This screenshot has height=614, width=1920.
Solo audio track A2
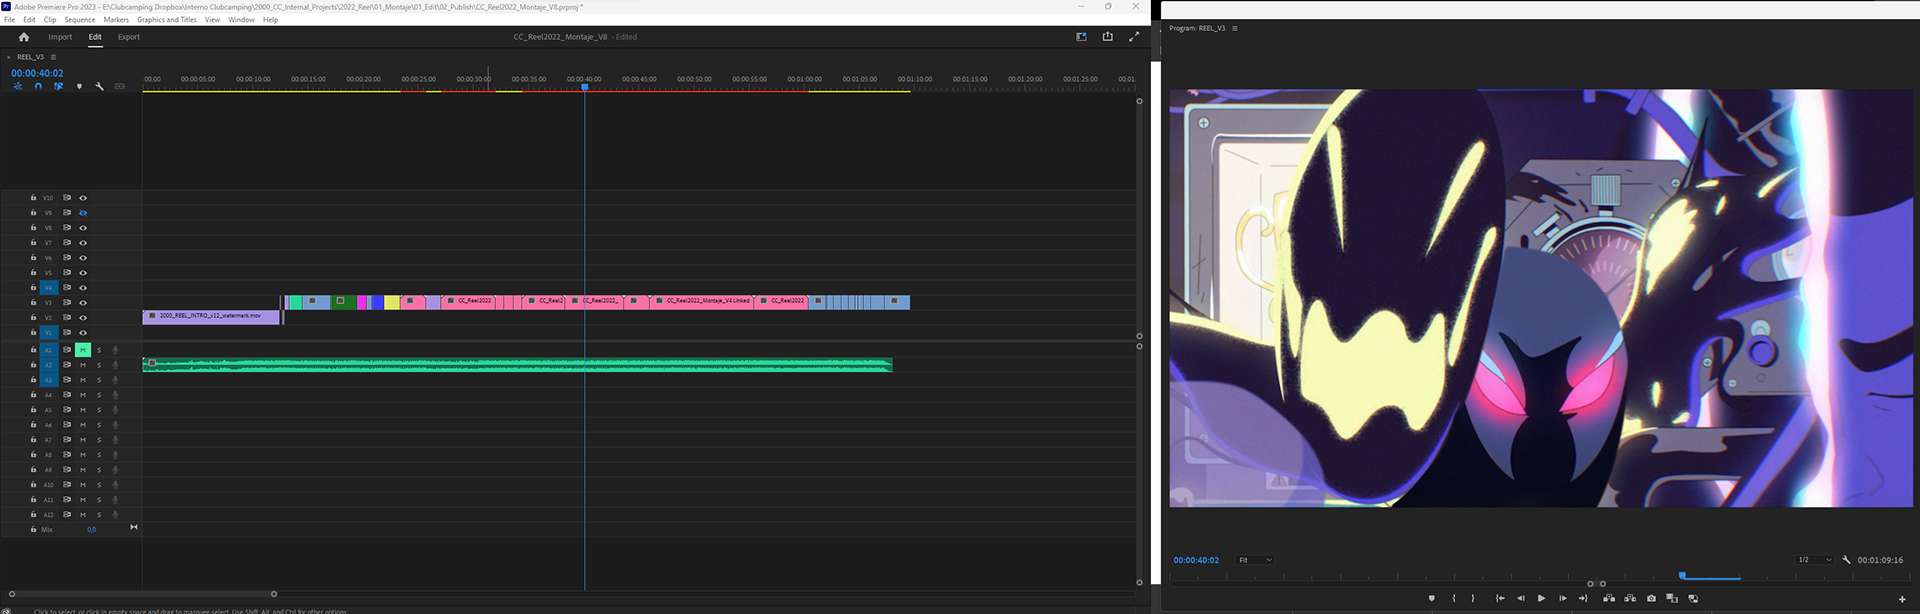(99, 365)
